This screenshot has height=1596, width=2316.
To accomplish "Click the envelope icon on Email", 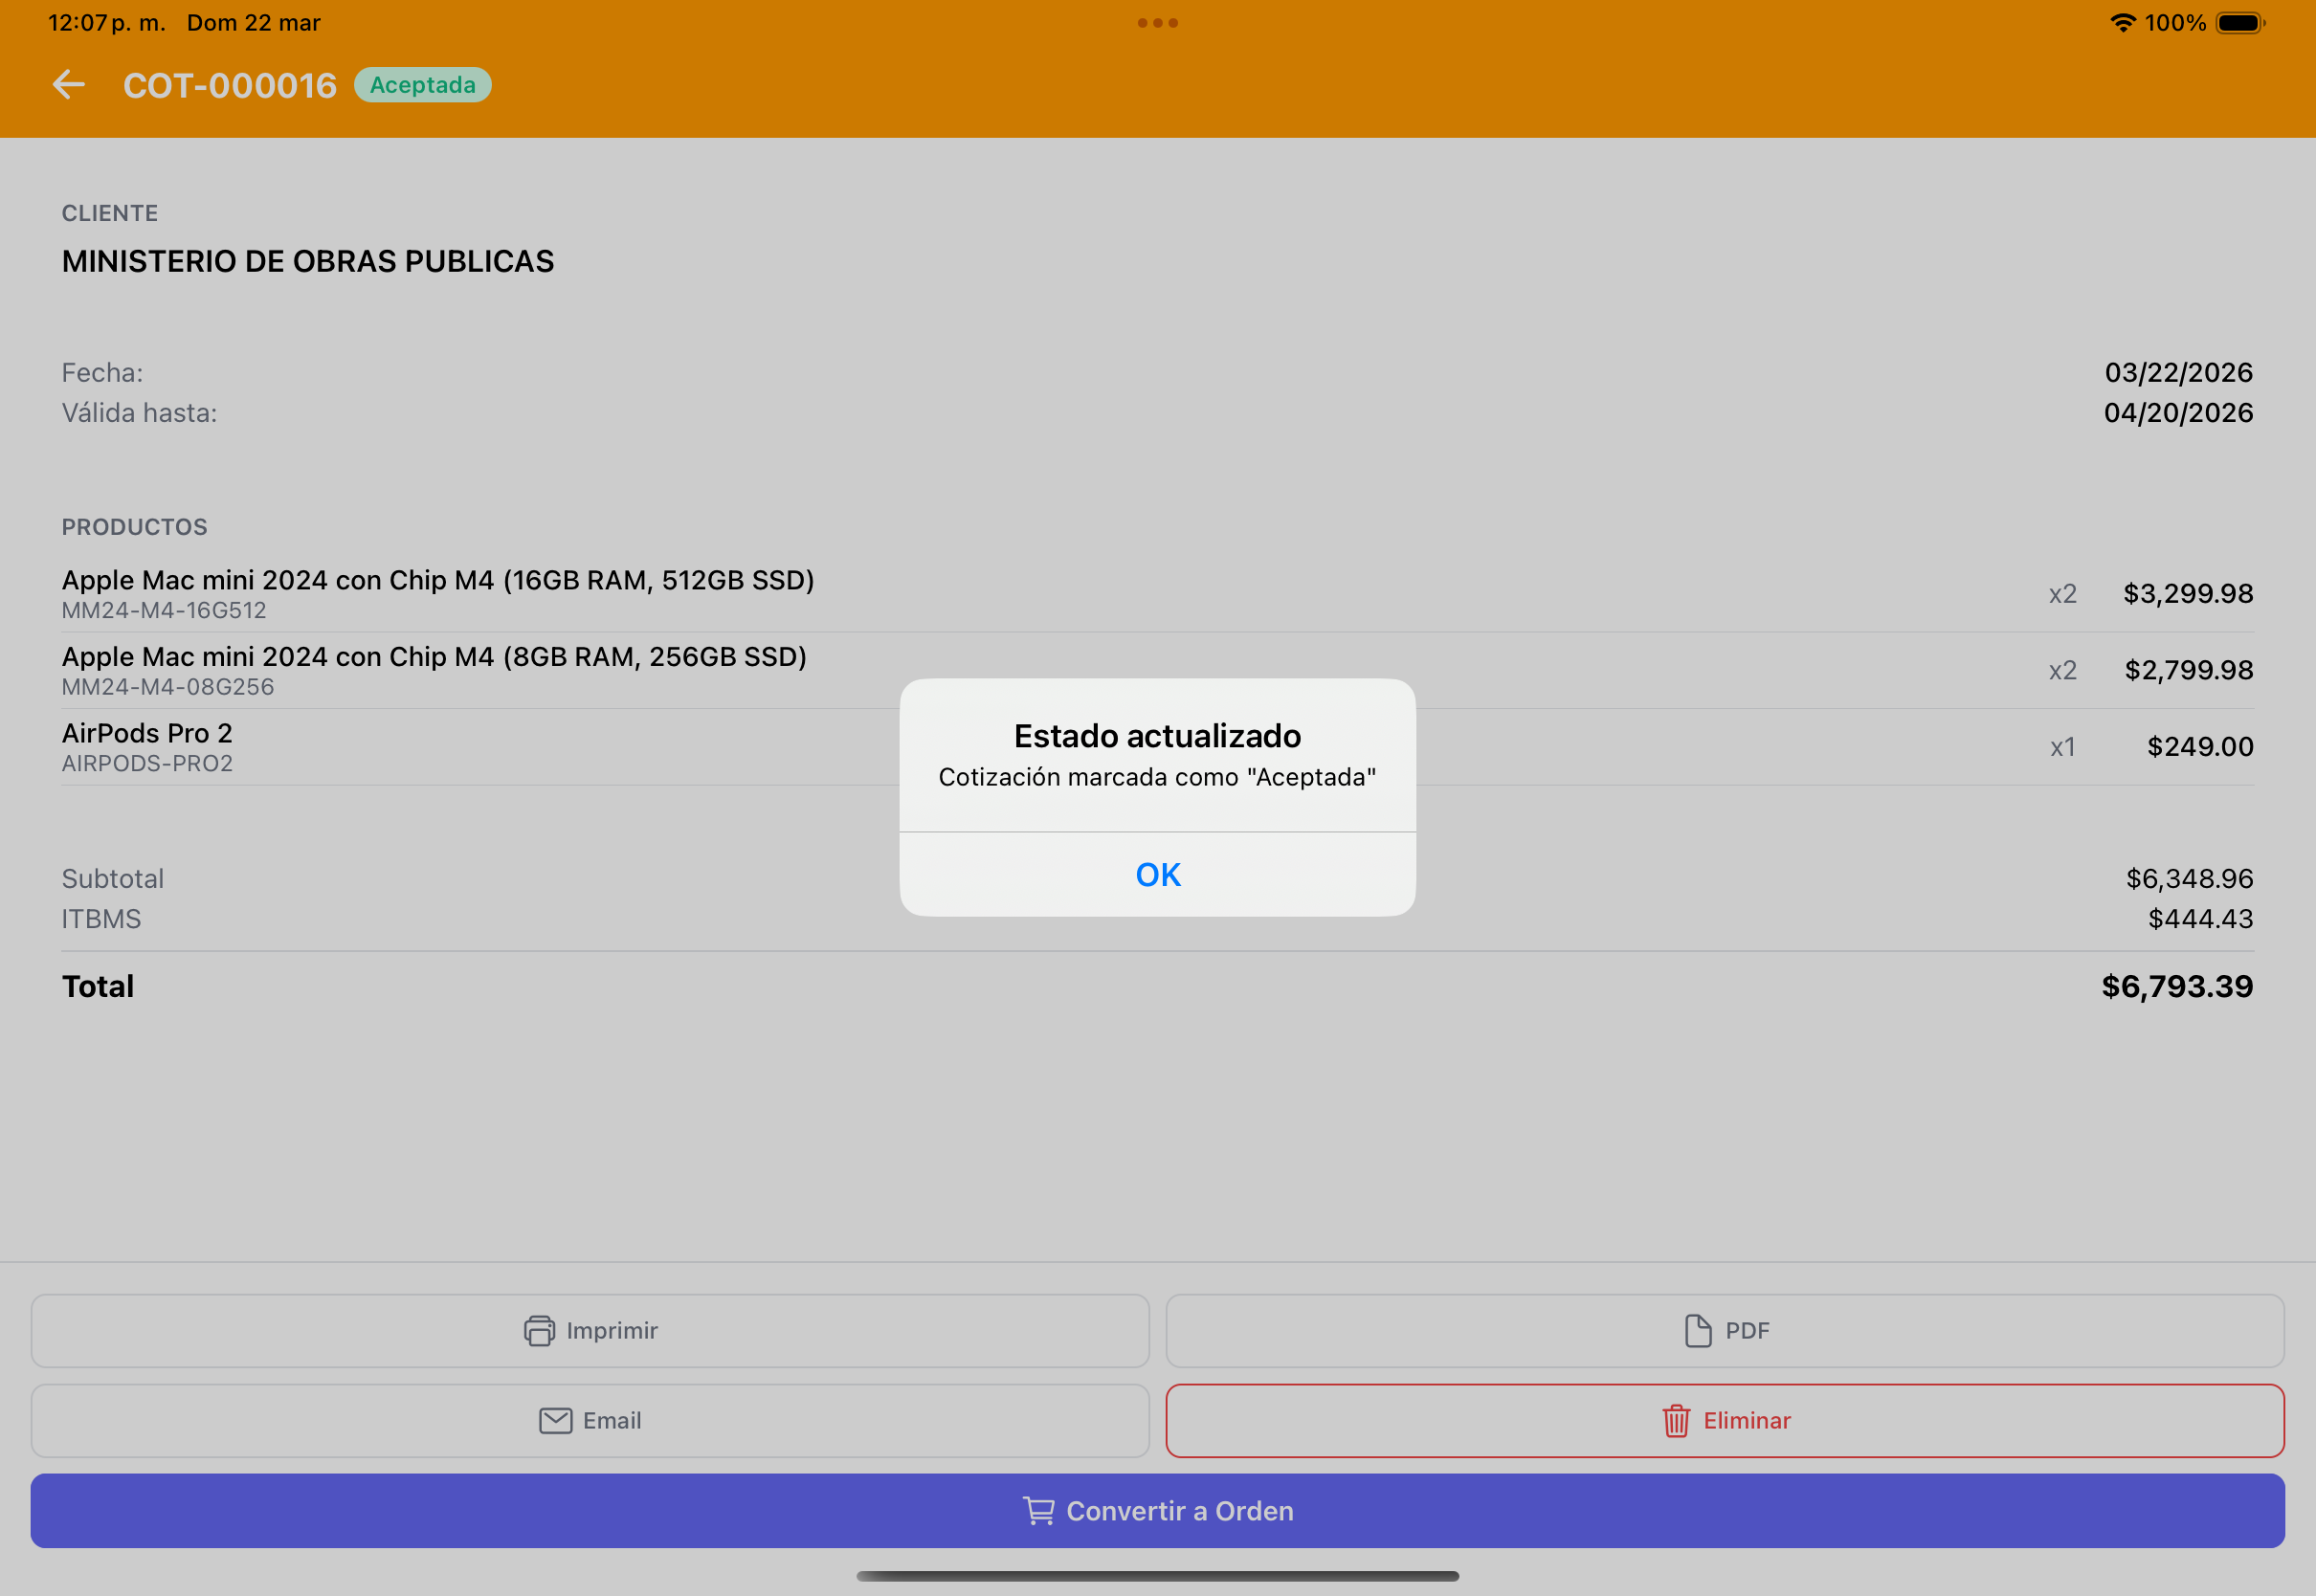I will 555,1421.
